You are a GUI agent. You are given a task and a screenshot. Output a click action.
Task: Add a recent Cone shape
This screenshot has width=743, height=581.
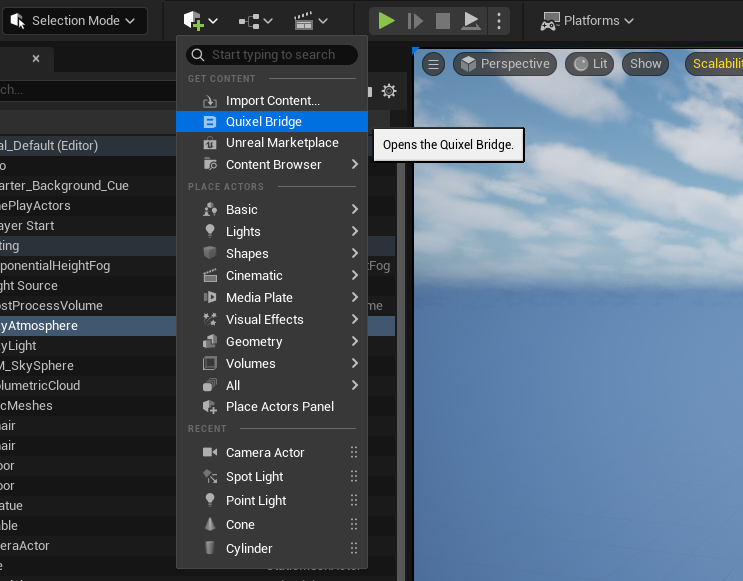[272, 525]
